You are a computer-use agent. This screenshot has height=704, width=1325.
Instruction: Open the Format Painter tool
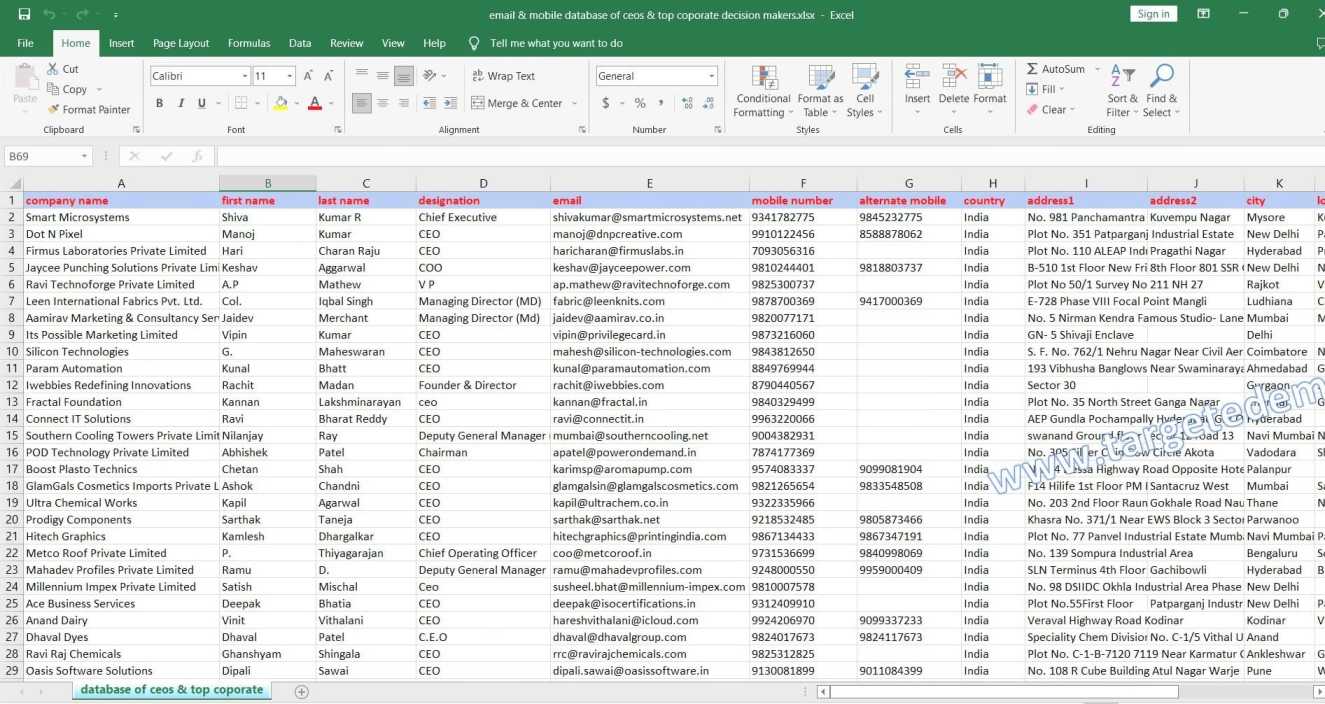[89, 109]
